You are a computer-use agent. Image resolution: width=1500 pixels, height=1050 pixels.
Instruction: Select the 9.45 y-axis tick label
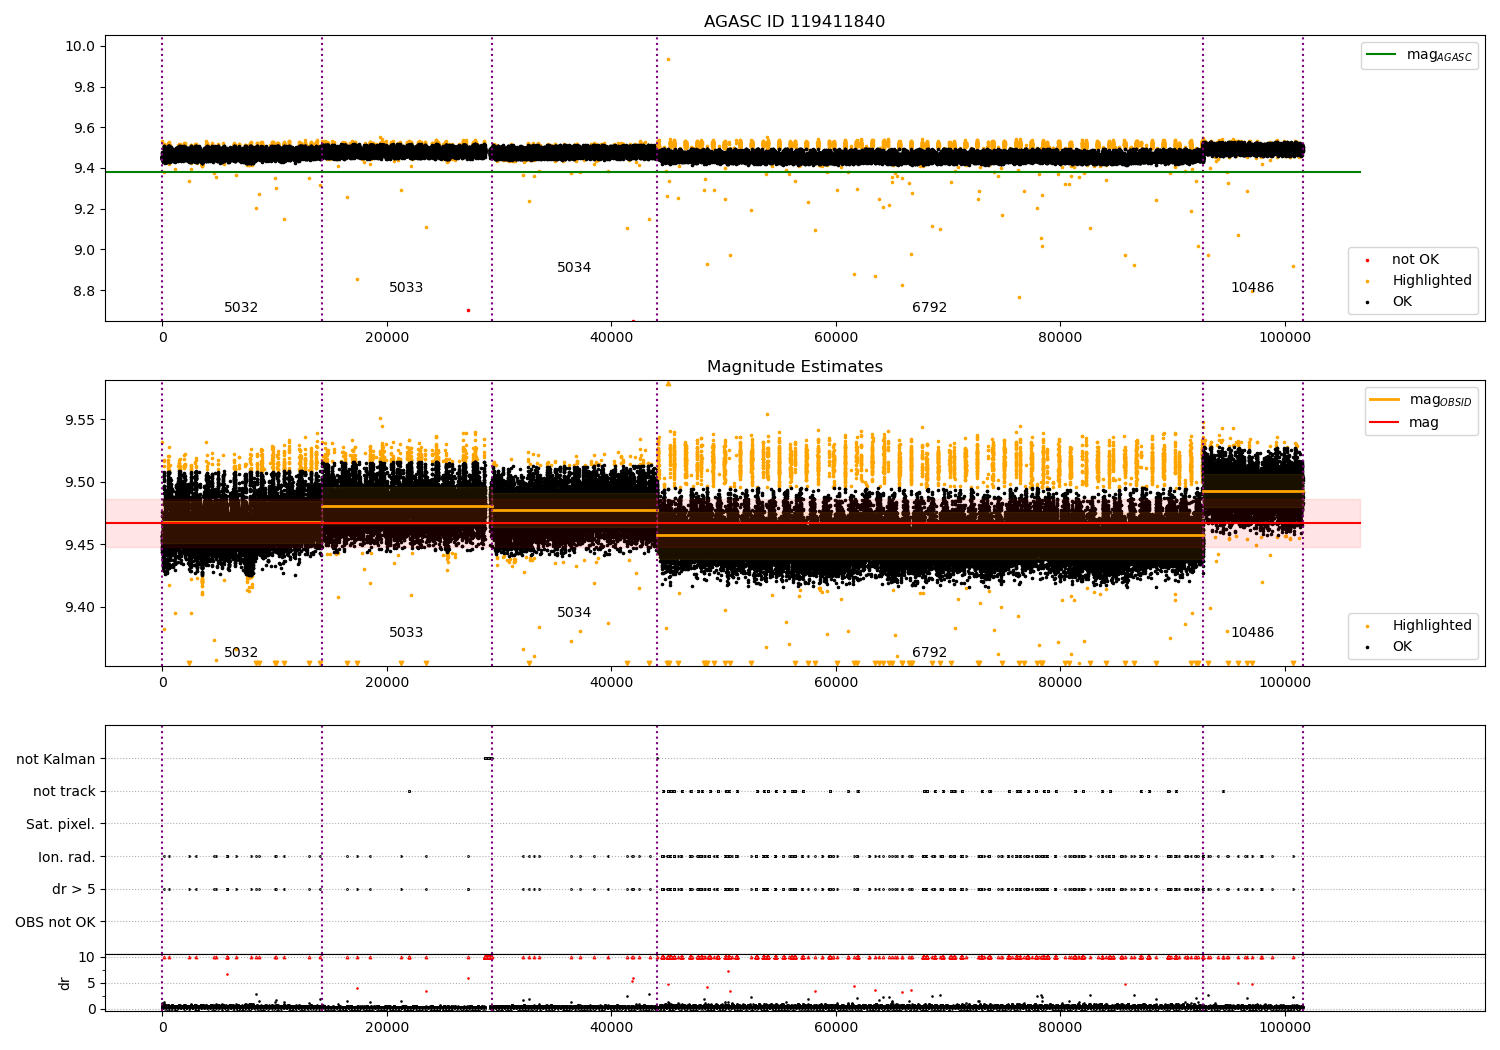coord(81,545)
